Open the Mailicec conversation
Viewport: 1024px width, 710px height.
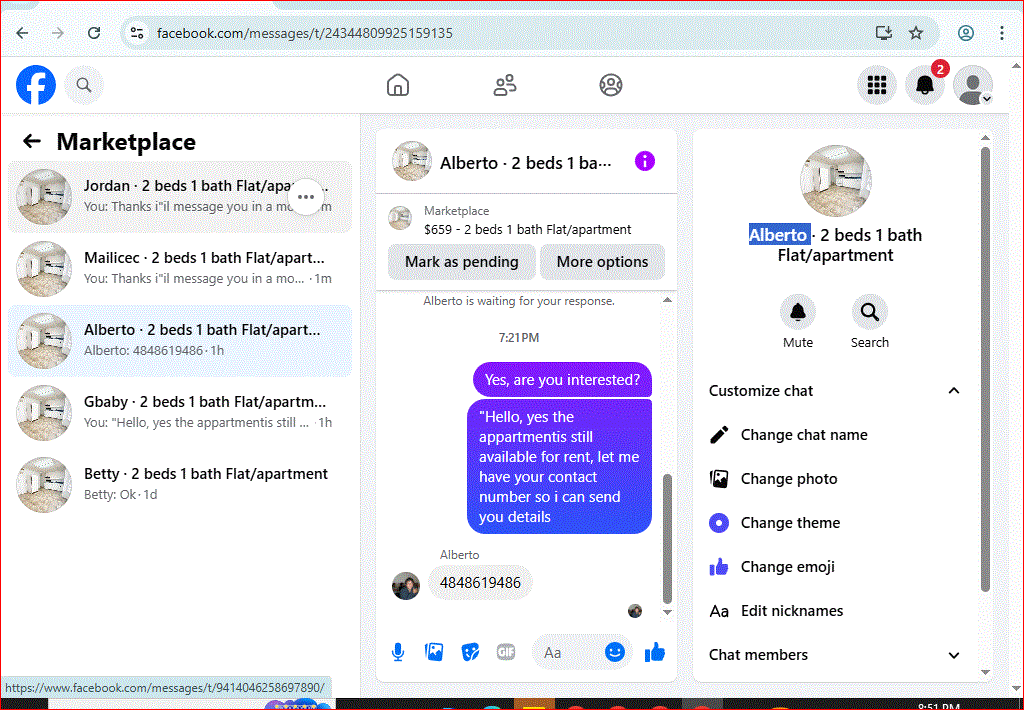tap(180, 268)
